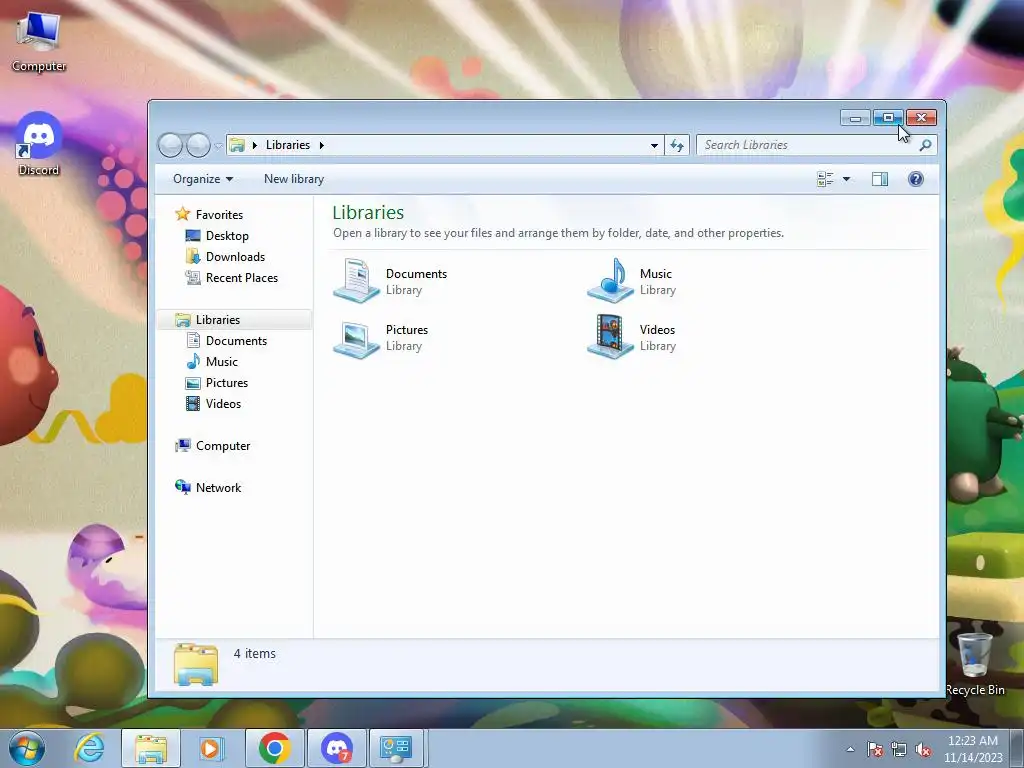
Task: Select Network in the navigation pane
Action: (218, 487)
